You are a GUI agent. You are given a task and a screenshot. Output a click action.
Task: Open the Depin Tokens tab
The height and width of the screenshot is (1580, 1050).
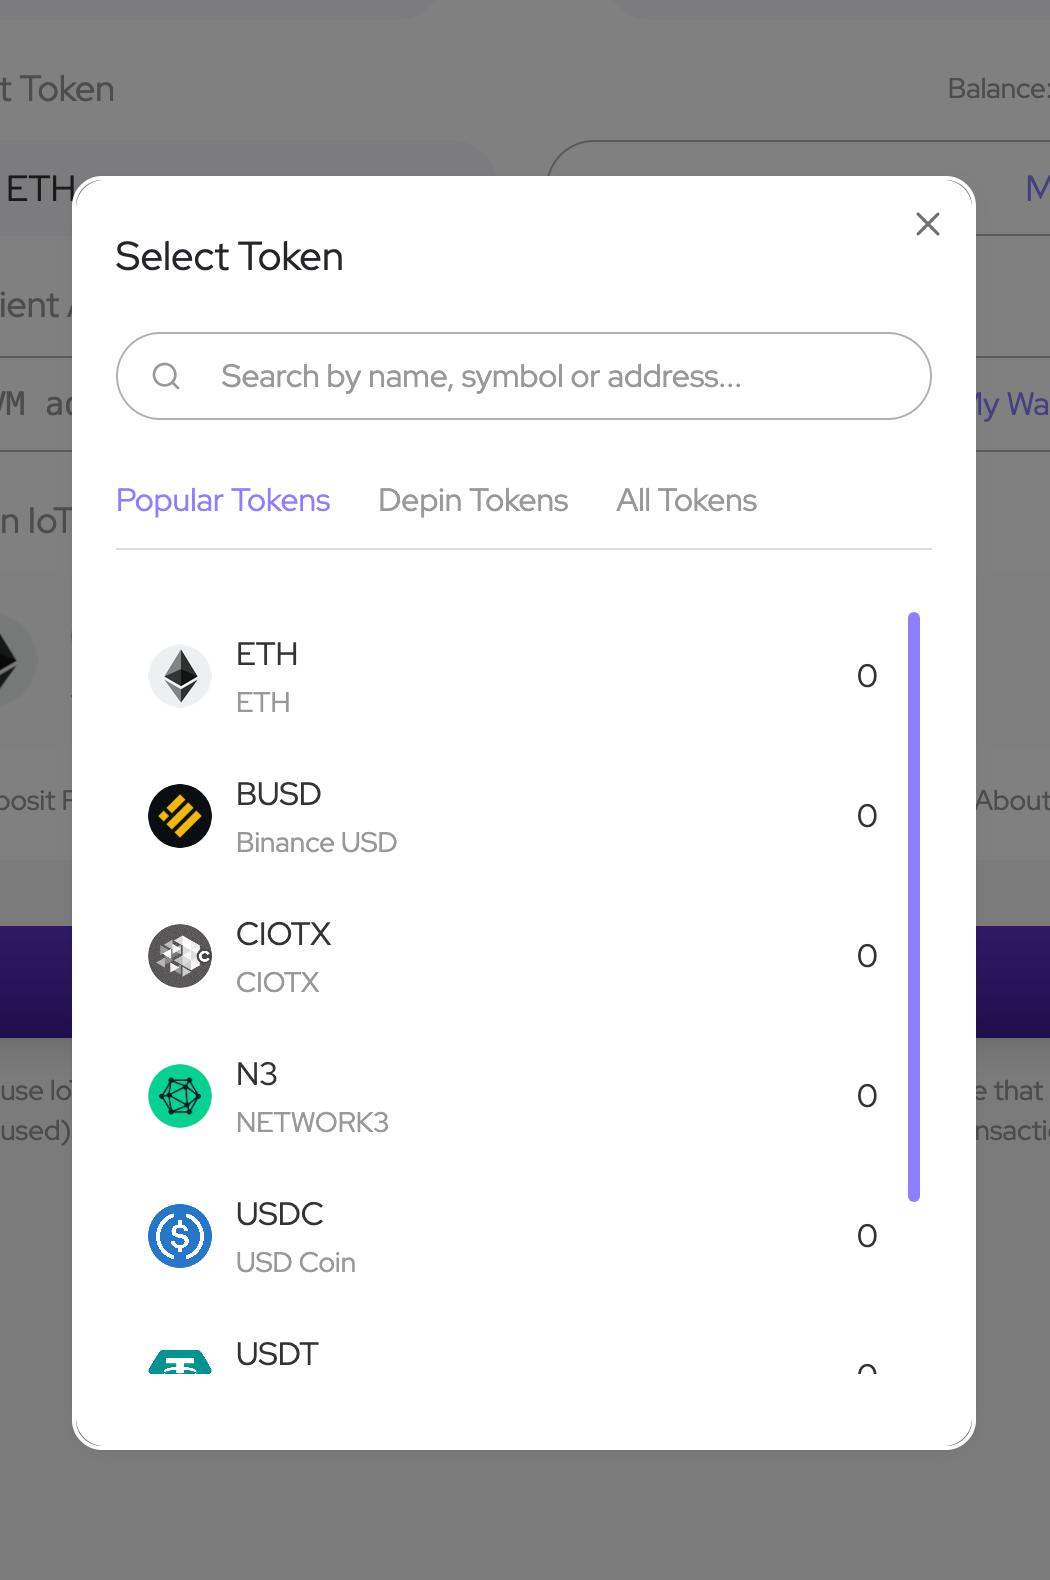[473, 500]
